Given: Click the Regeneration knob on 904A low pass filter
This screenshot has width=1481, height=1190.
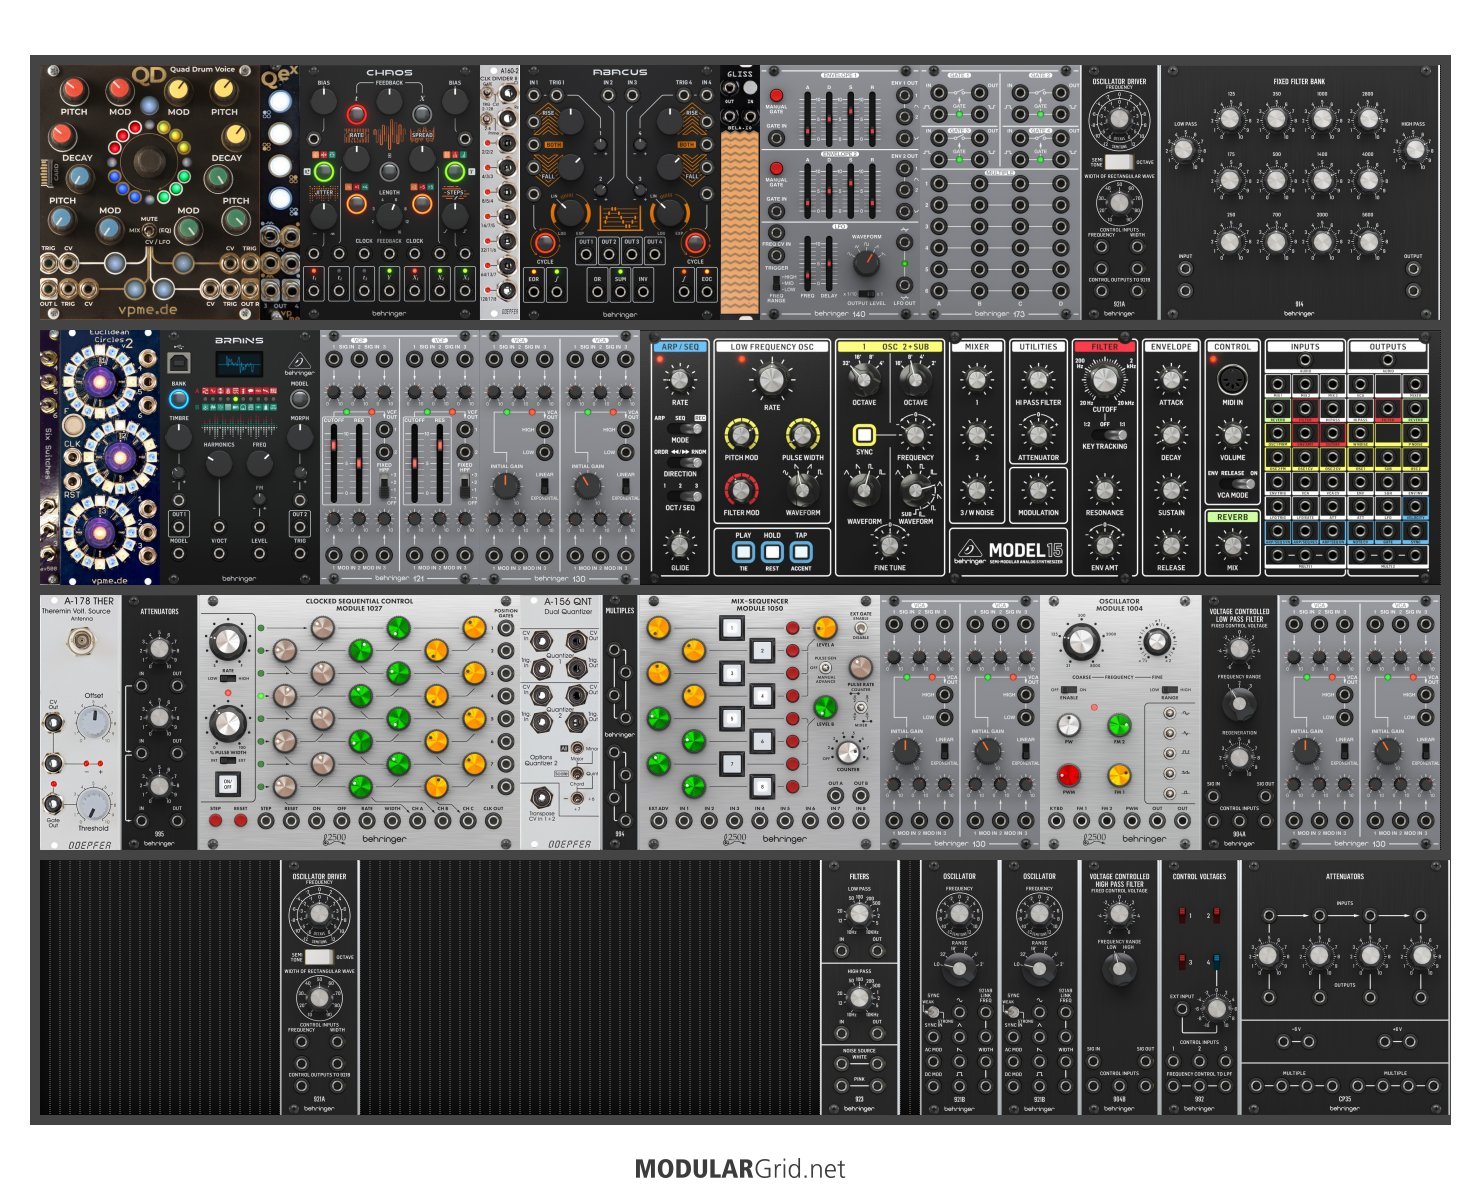Looking at the screenshot, I should coord(1239,758).
